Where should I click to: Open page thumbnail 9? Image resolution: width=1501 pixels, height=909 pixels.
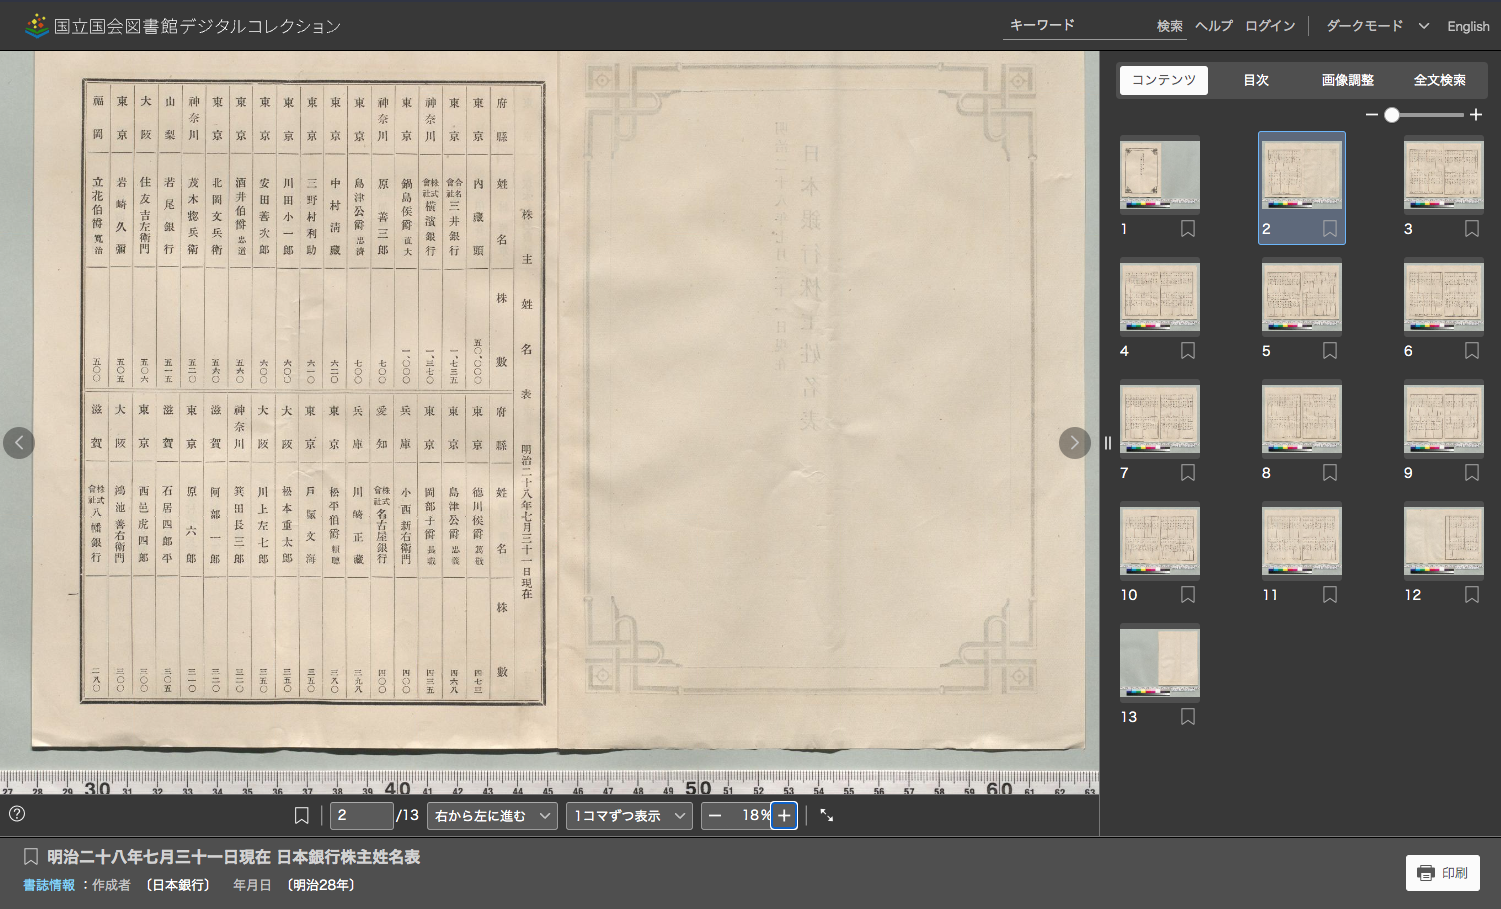click(1444, 418)
